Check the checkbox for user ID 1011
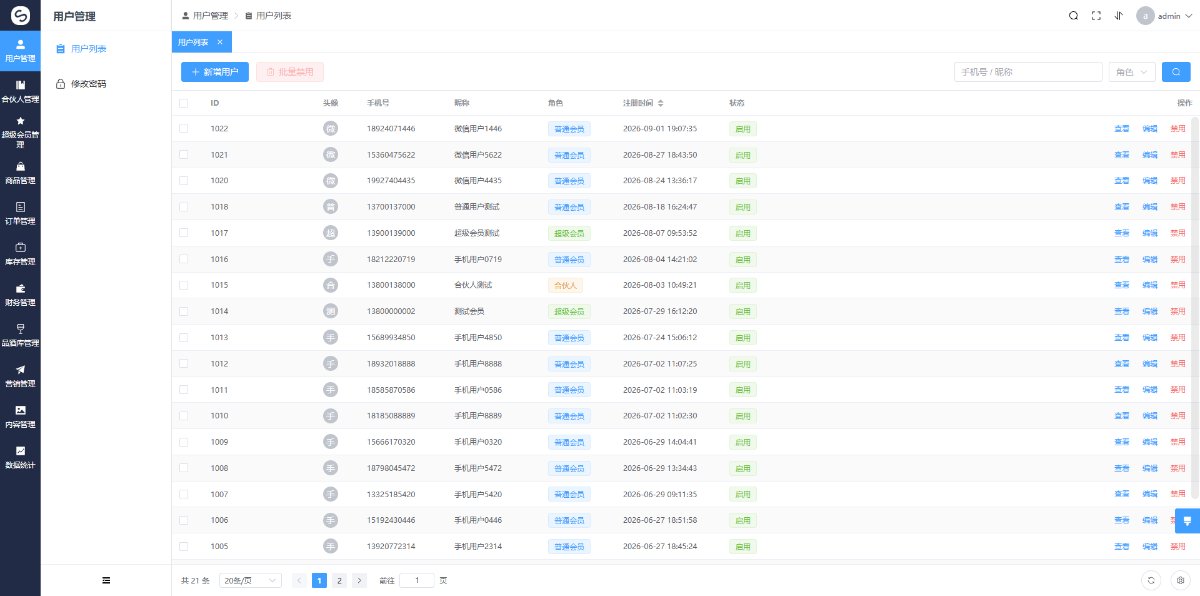 pos(183,389)
